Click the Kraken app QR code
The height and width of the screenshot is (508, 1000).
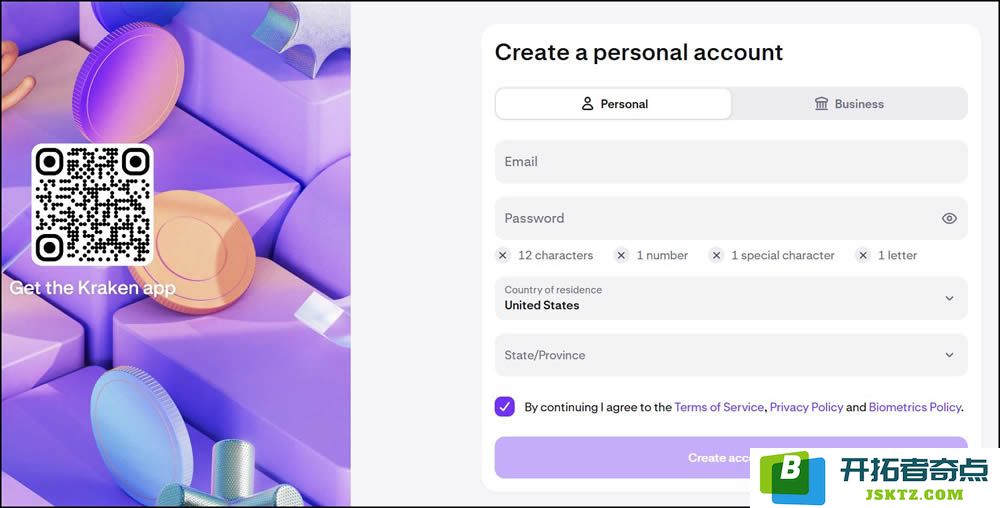point(92,205)
